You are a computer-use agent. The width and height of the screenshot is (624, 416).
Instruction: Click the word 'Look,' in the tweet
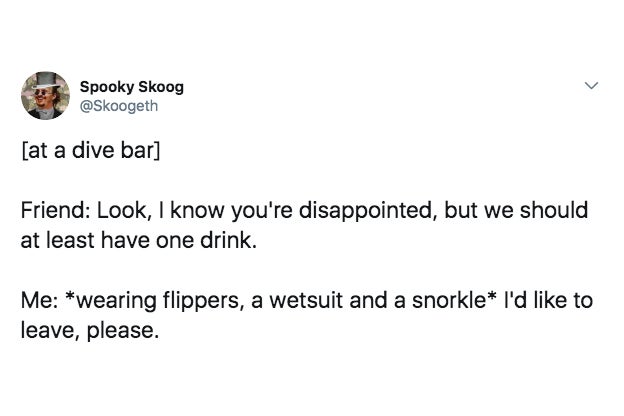(124, 211)
